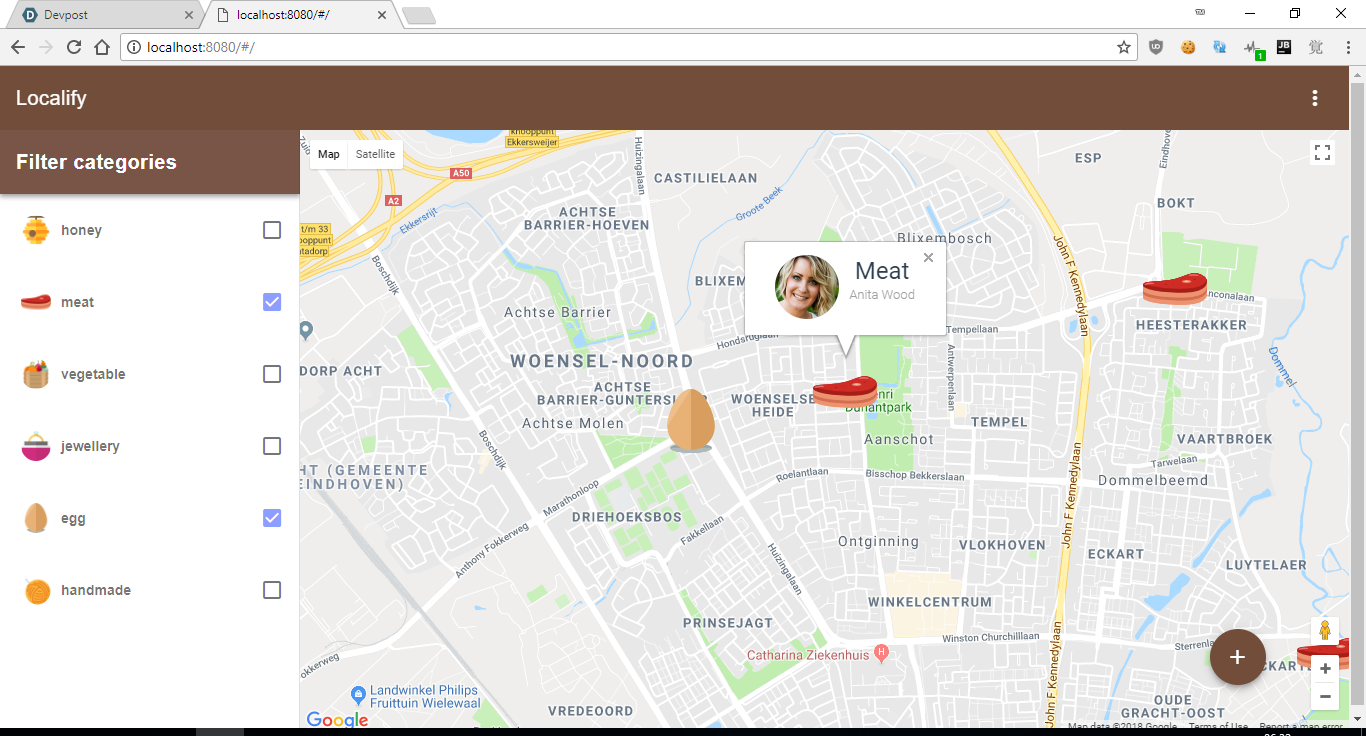Toggle the honey category checkbox
The image size is (1366, 736).
coord(272,230)
